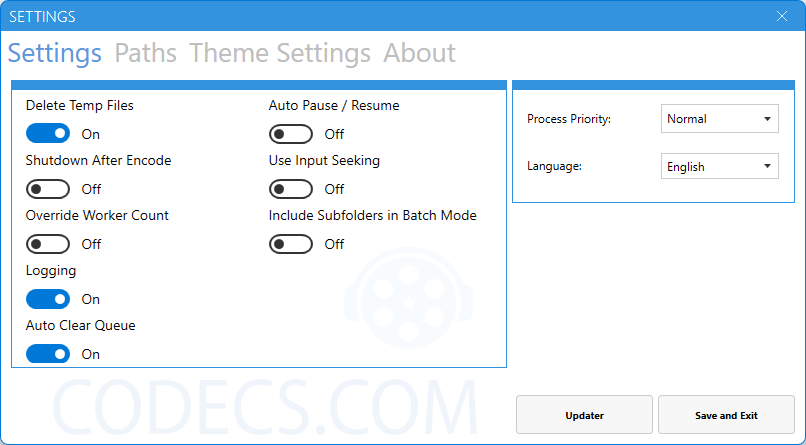
Task: Open the Theme Settings tab
Action: [280, 53]
